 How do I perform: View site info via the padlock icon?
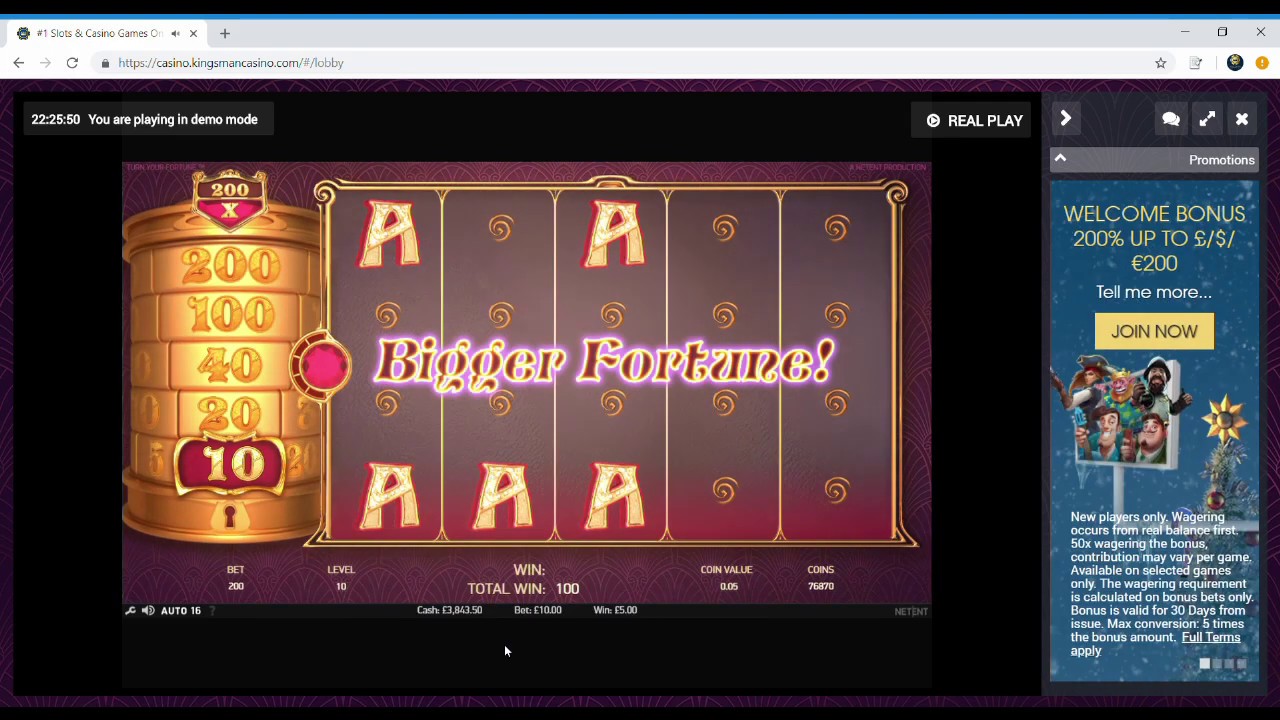click(x=105, y=63)
